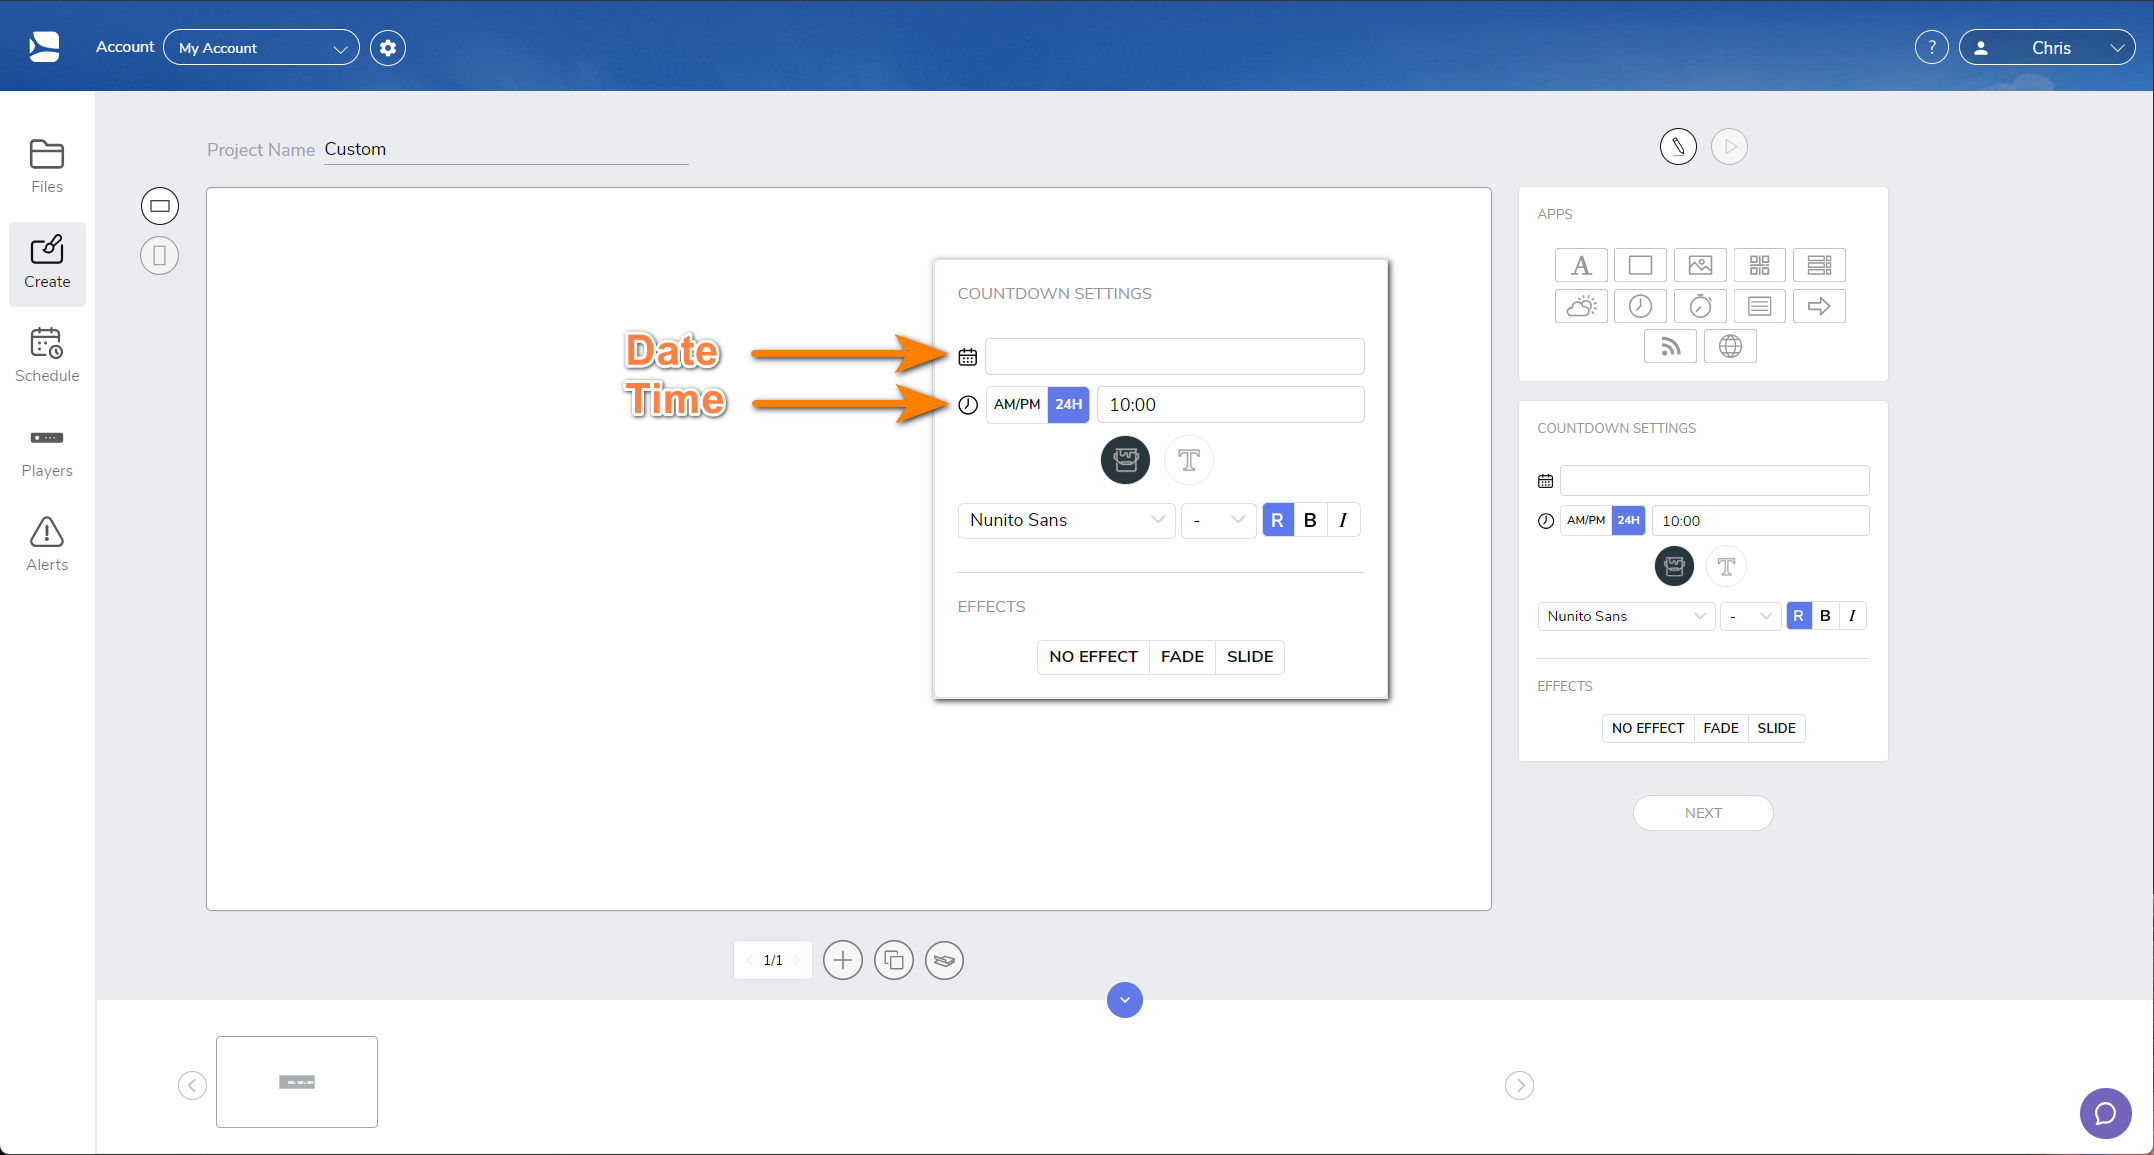Select landscape orientation button
Image resolution: width=2154 pixels, height=1155 pixels.
click(x=160, y=206)
